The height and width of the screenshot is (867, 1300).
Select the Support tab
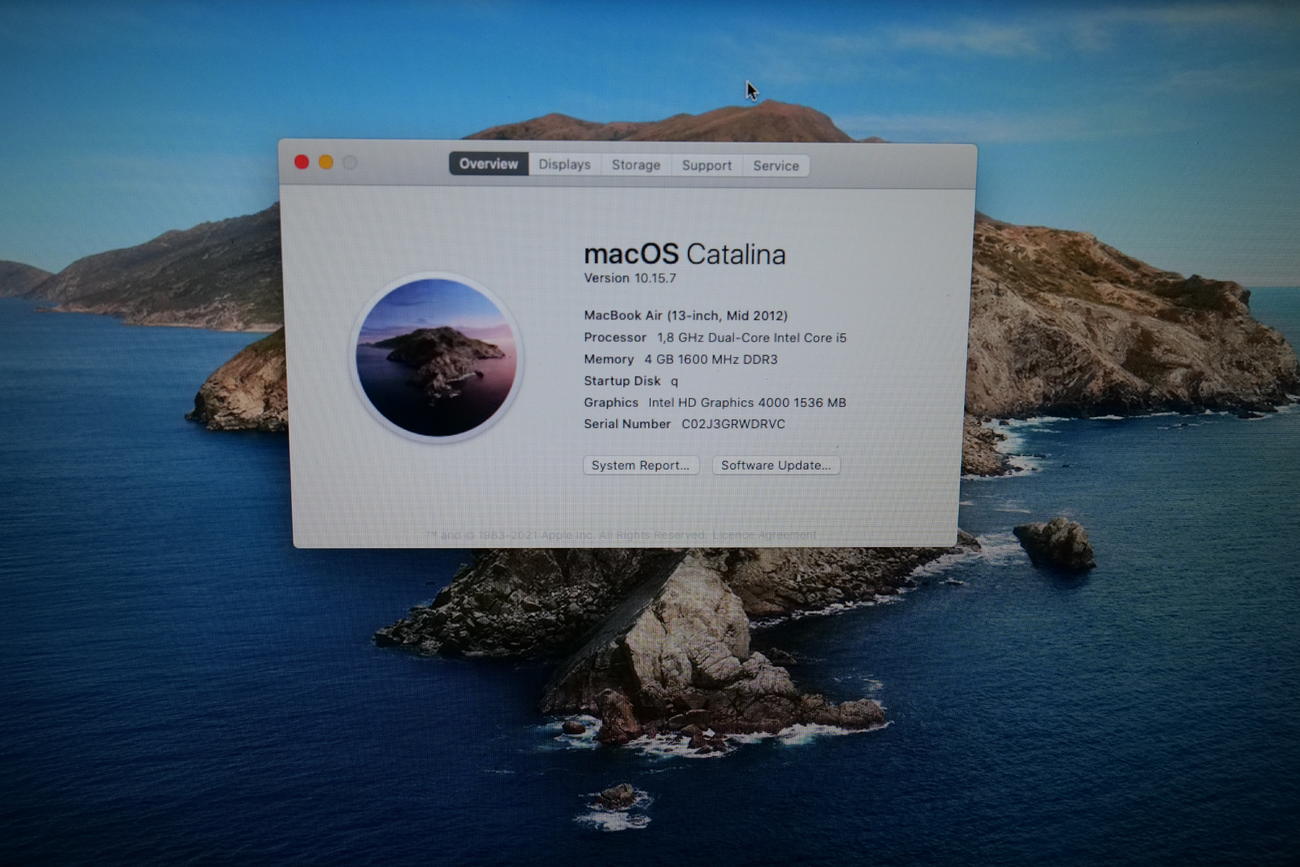(707, 165)
